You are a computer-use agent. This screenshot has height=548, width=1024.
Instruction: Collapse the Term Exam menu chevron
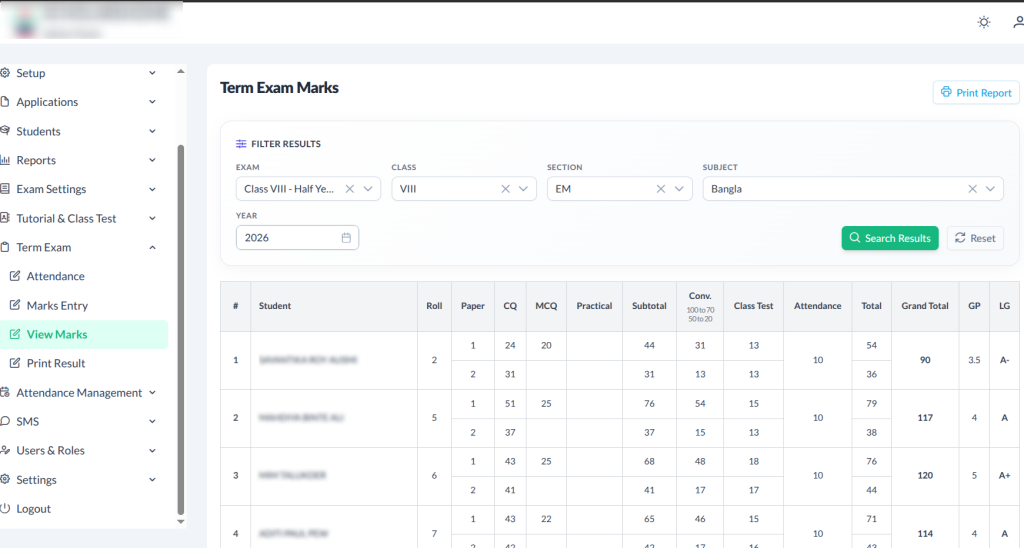(x=152, y=248)
